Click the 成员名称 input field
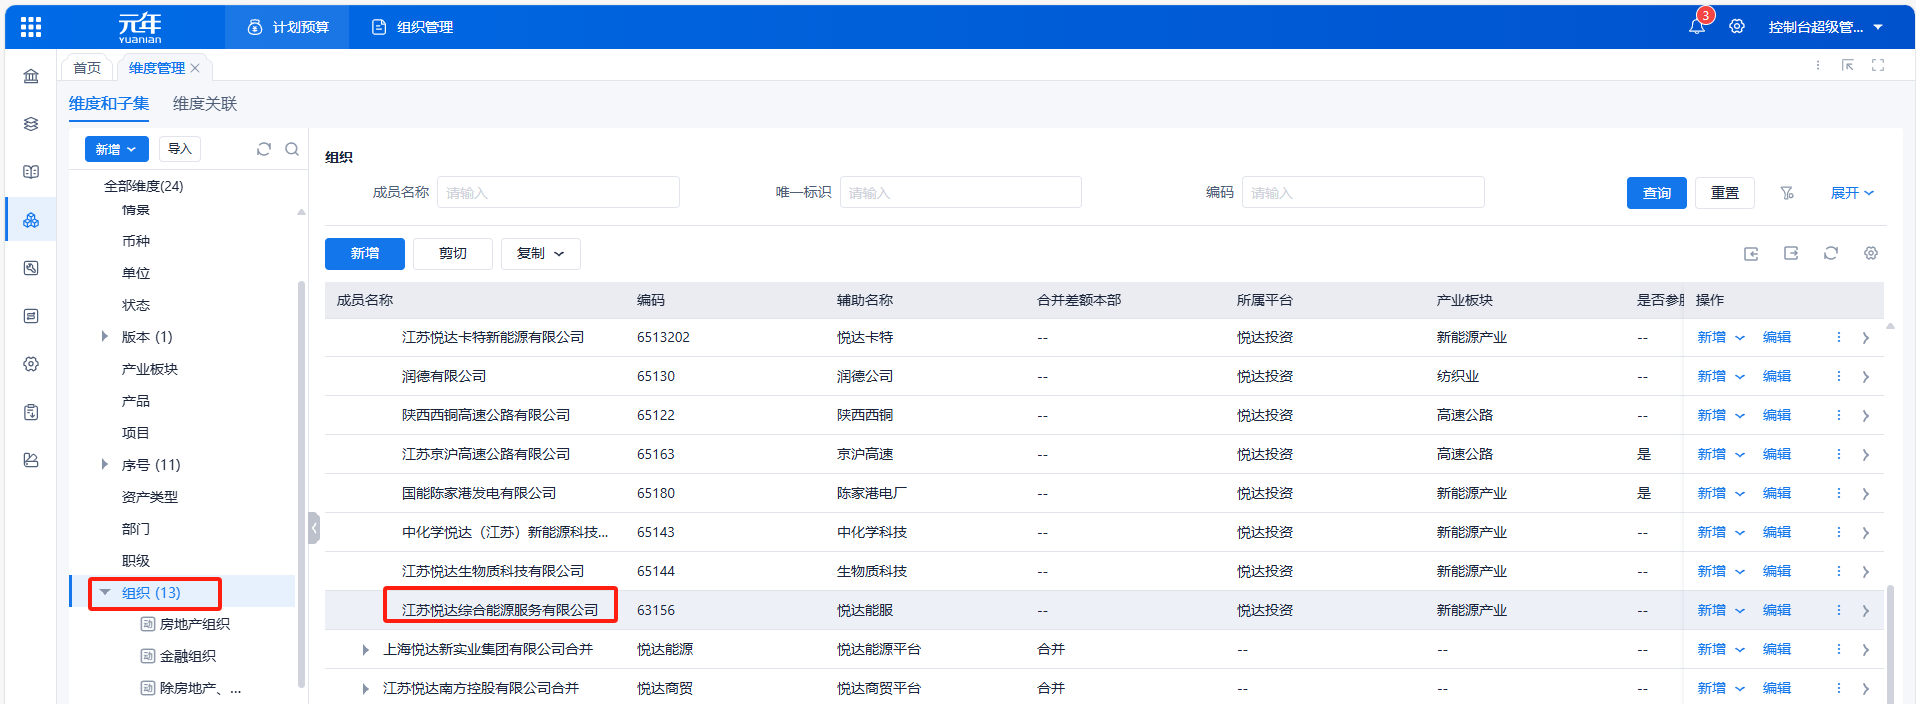Viewport: 1916px width, 704px height. click(x=558, y=193)
